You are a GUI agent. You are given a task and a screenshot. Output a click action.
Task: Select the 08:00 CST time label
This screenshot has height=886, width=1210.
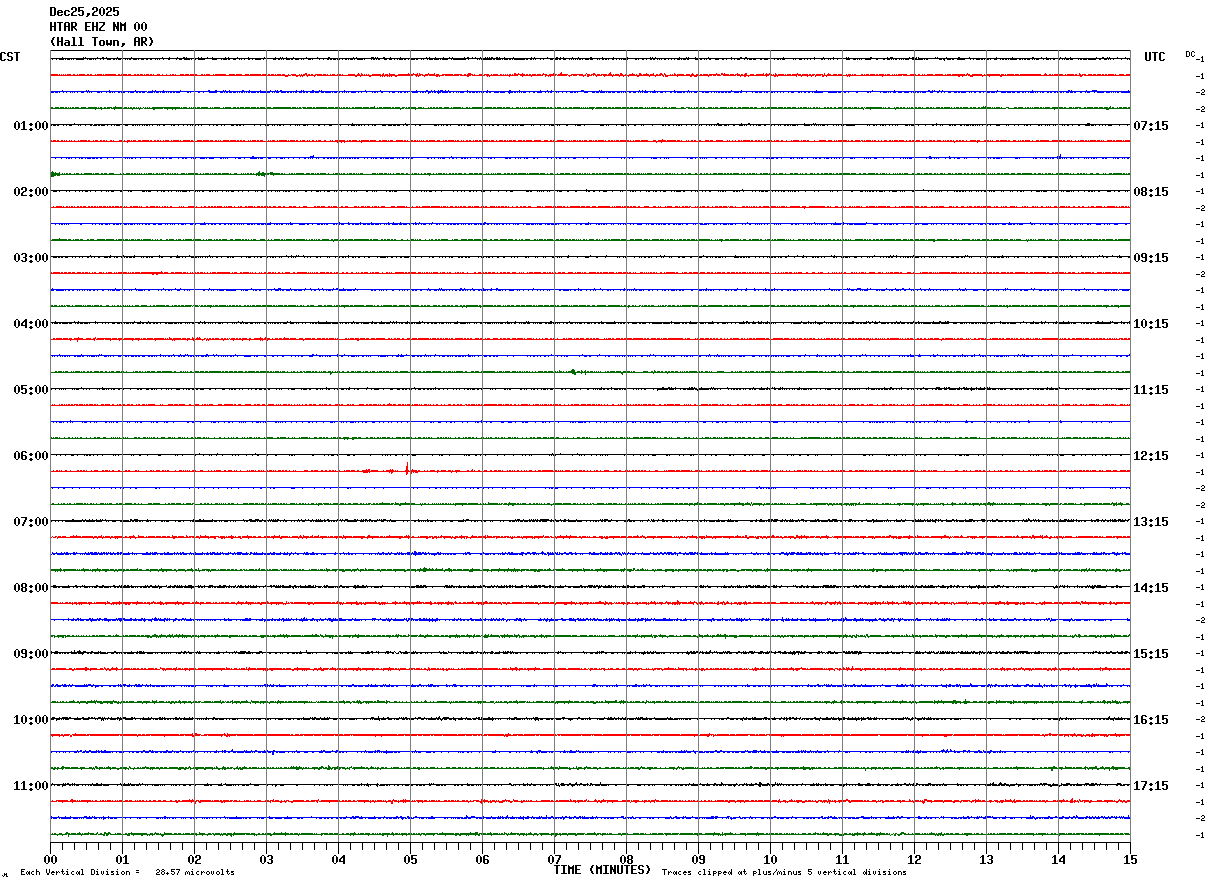click(31, 587)
